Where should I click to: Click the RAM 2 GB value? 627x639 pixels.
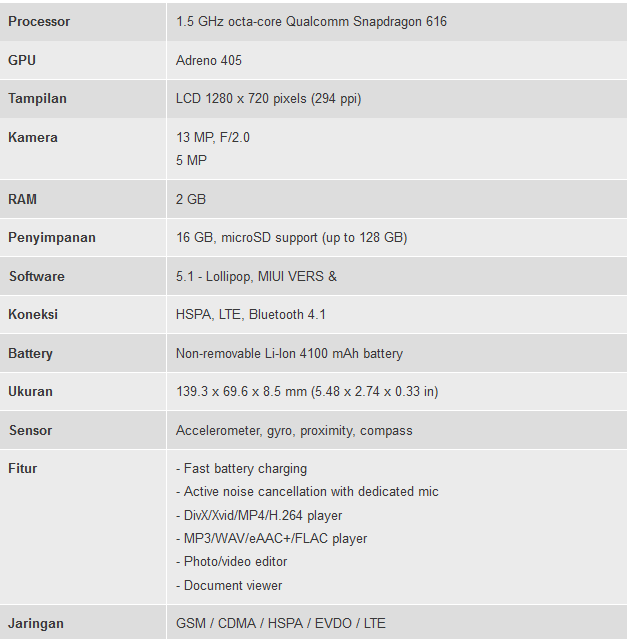(x=191, y=199)
